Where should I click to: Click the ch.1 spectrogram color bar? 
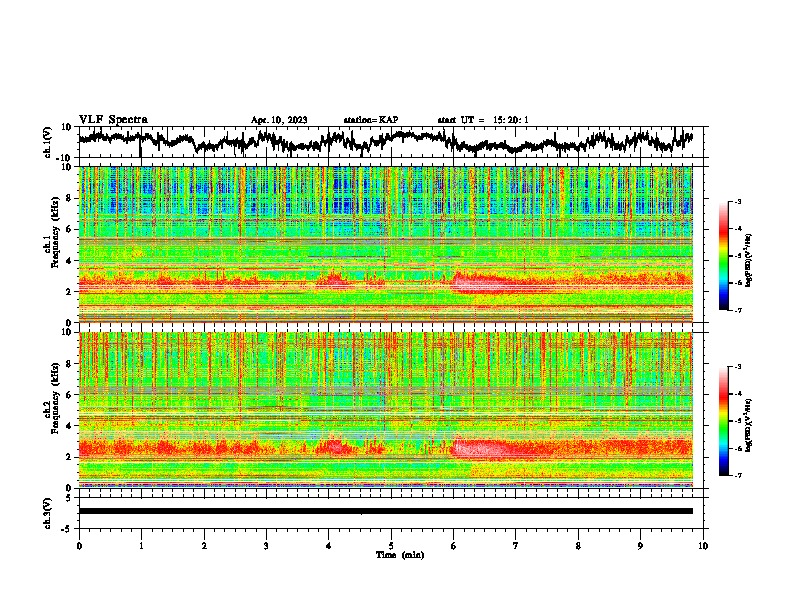[x=723, y=256]
